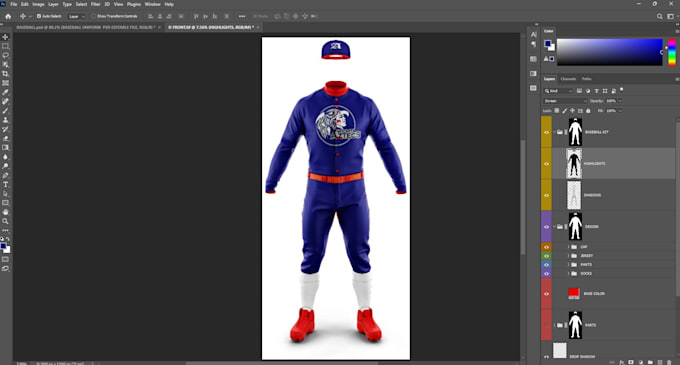The width and height of the screenshot is (680, 365).
Task: Select the Move tool in toolbar
Action: [x=5, y=37]
